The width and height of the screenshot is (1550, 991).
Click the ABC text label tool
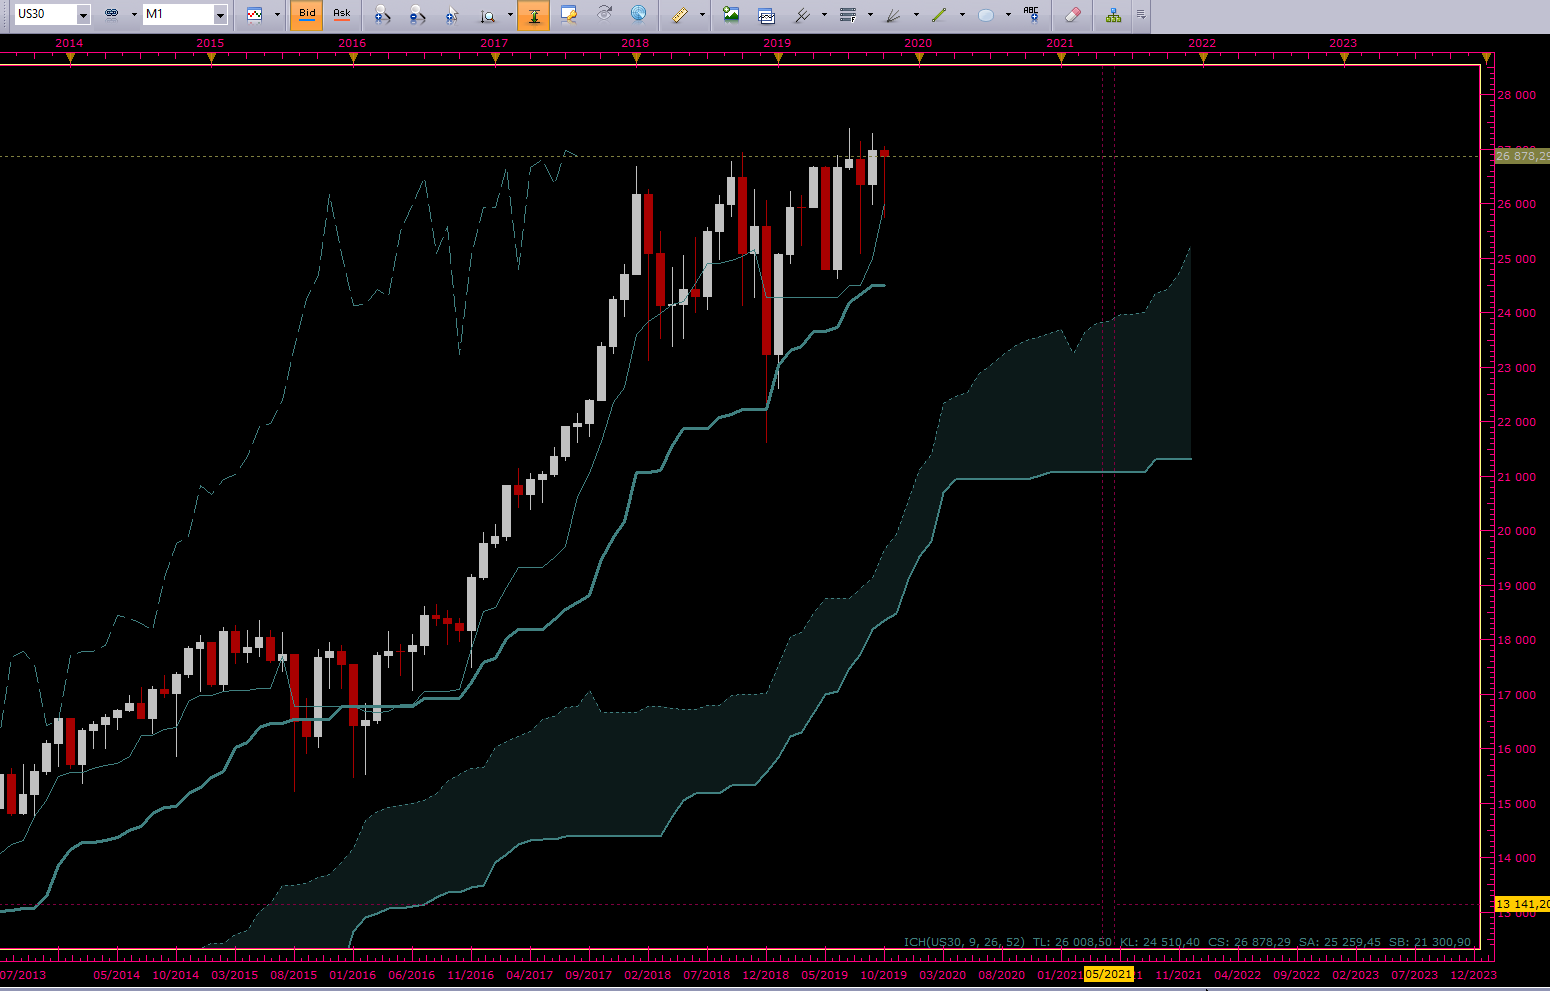pos(1031,15)
